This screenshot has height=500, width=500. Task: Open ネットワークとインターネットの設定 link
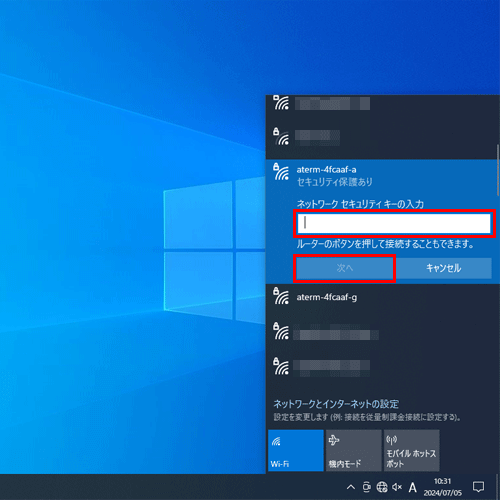tap(336, 404)
